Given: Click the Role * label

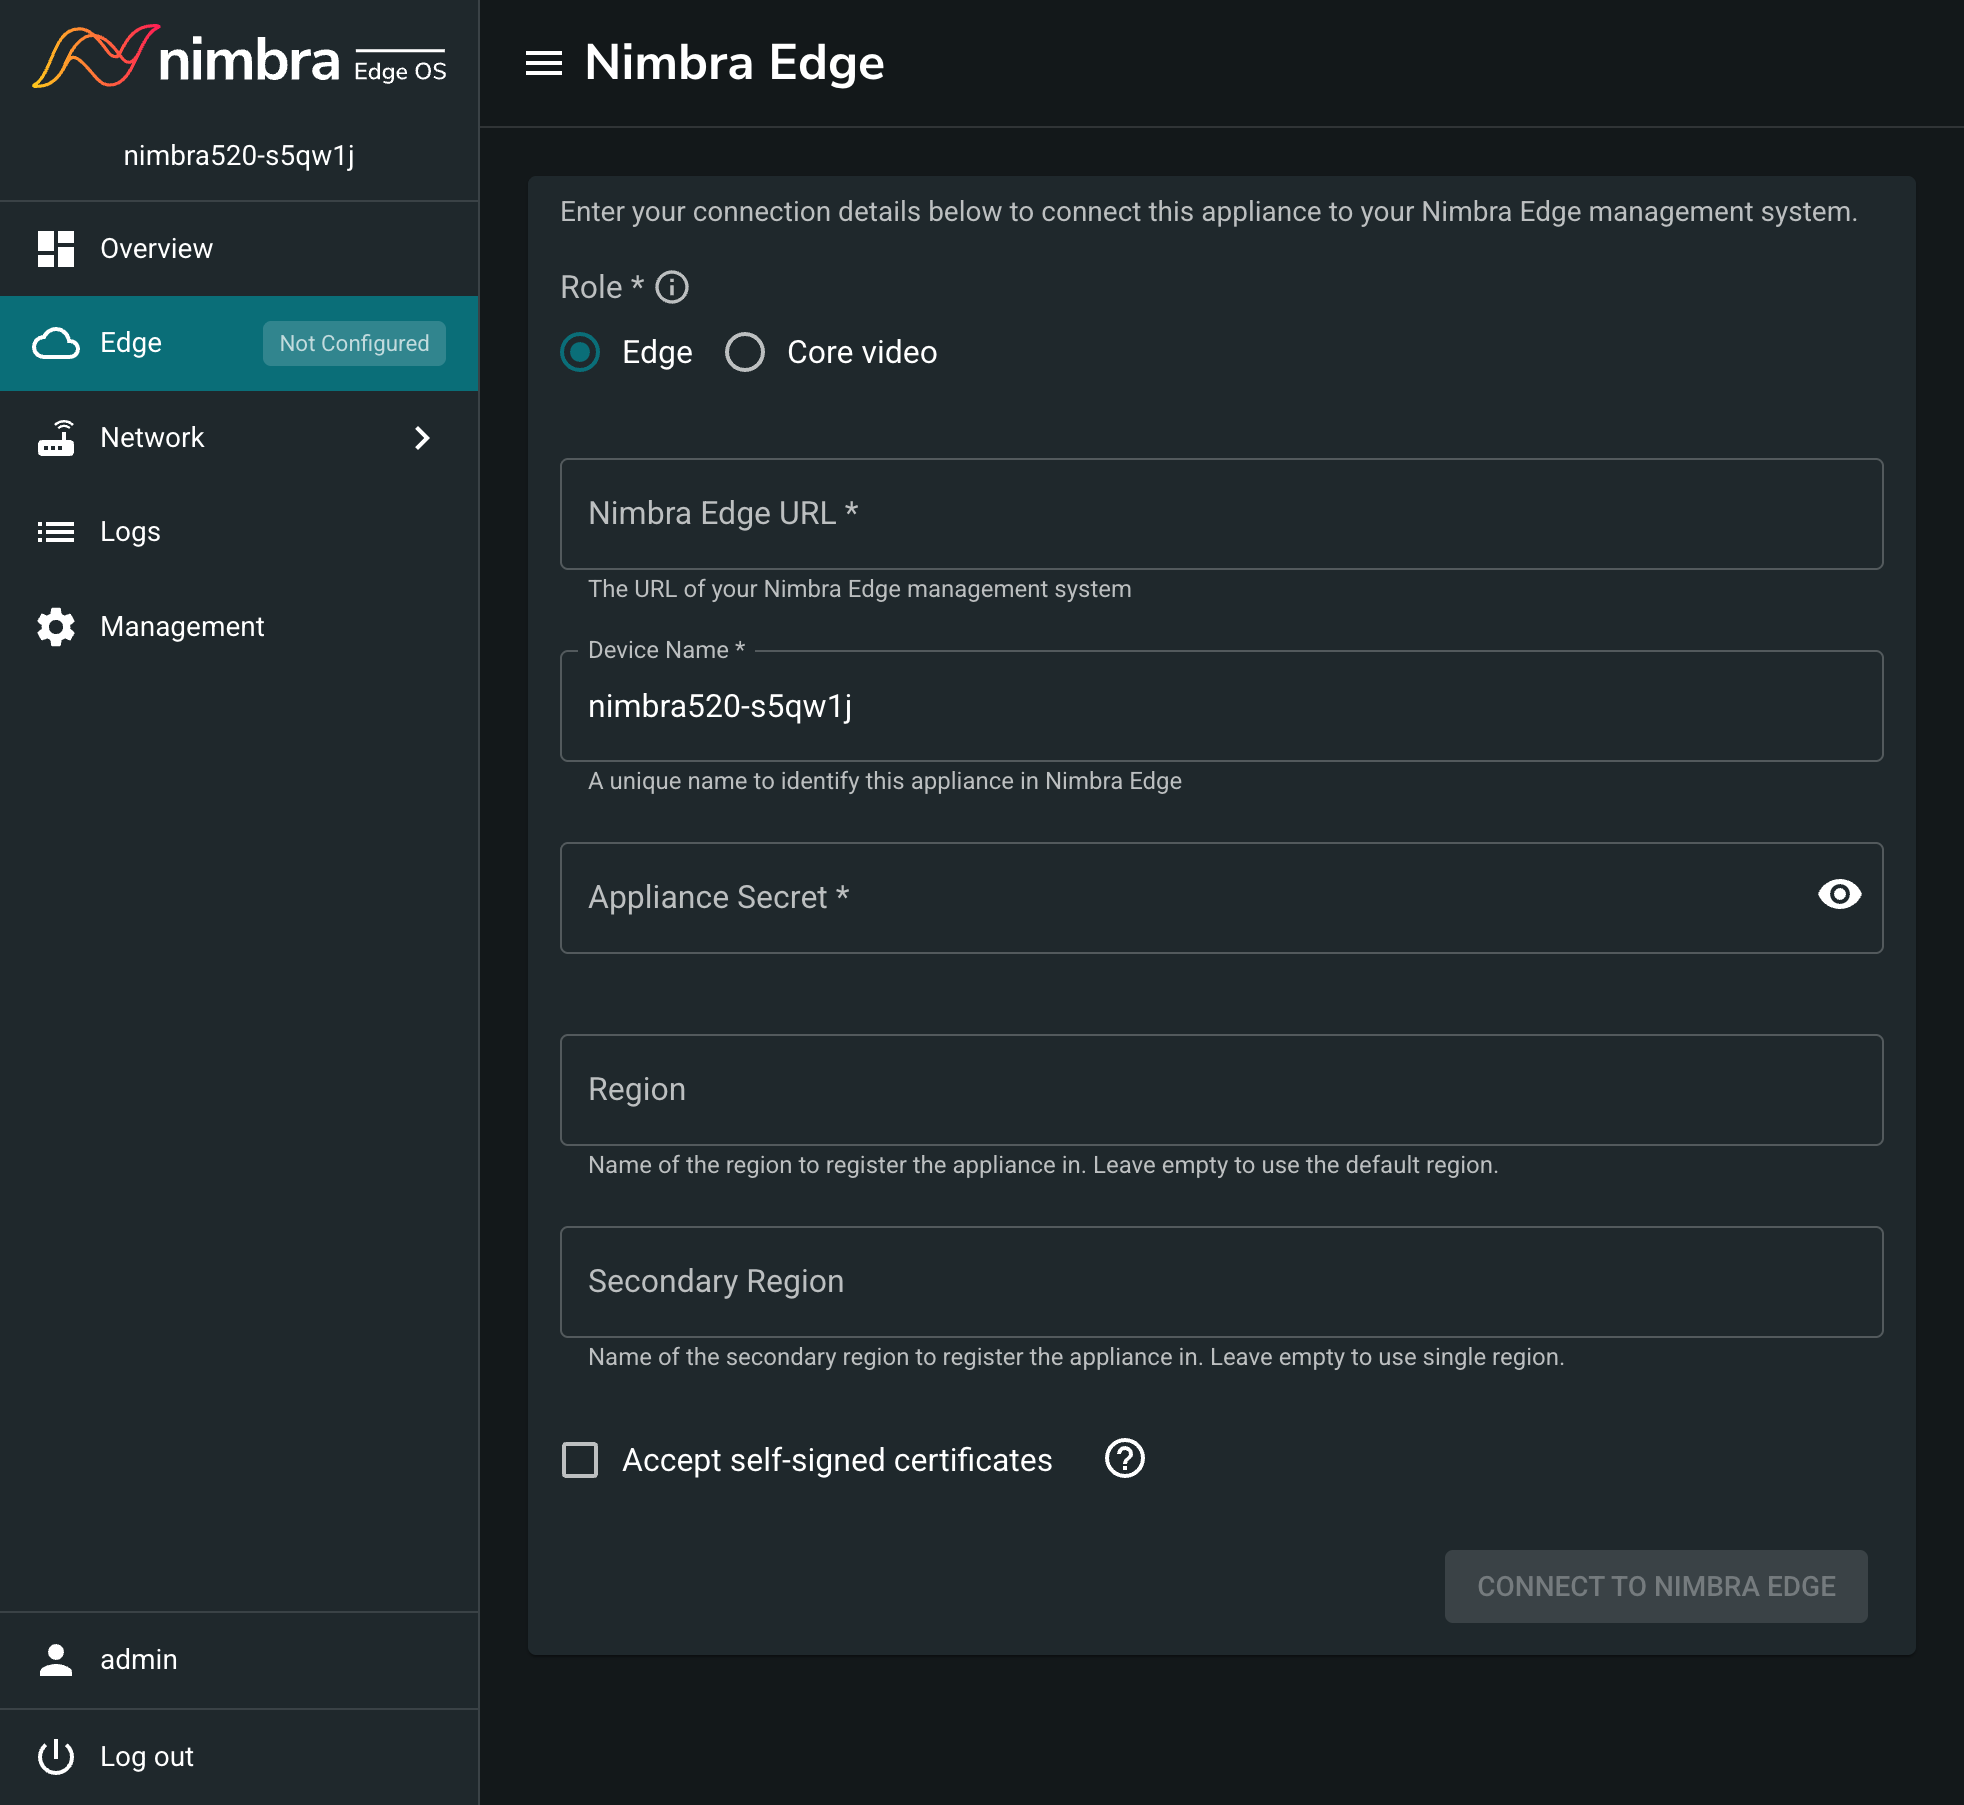Looking at the screenshot, I should (602, 288).
